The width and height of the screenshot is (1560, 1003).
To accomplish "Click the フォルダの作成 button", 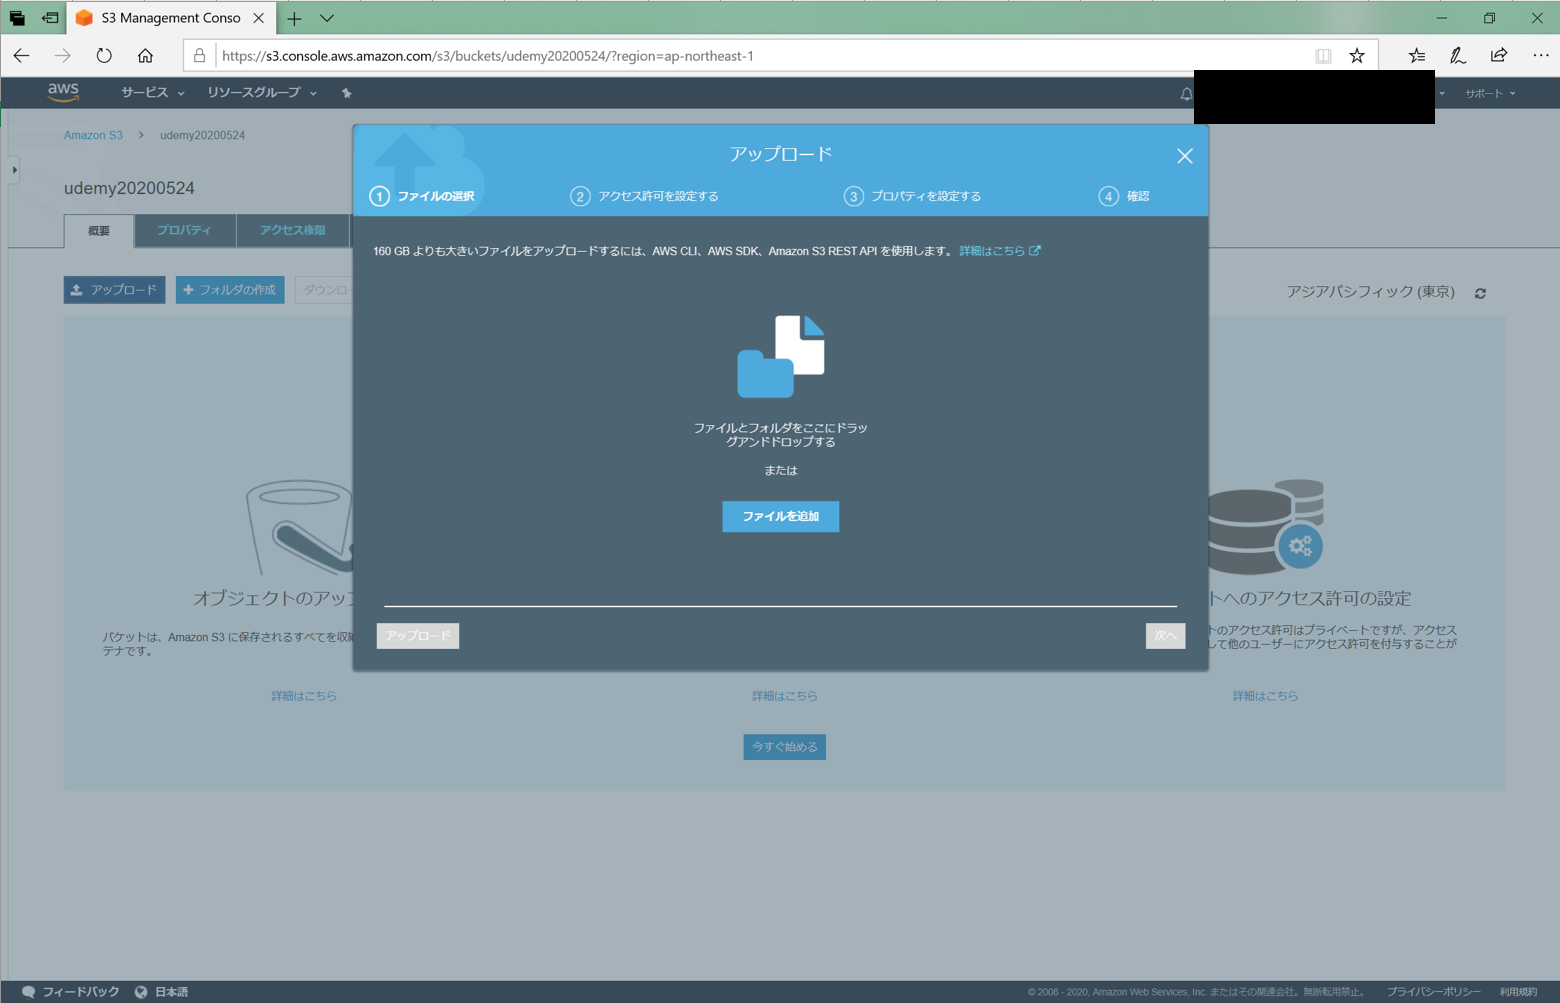I will (x=230, y=290).
